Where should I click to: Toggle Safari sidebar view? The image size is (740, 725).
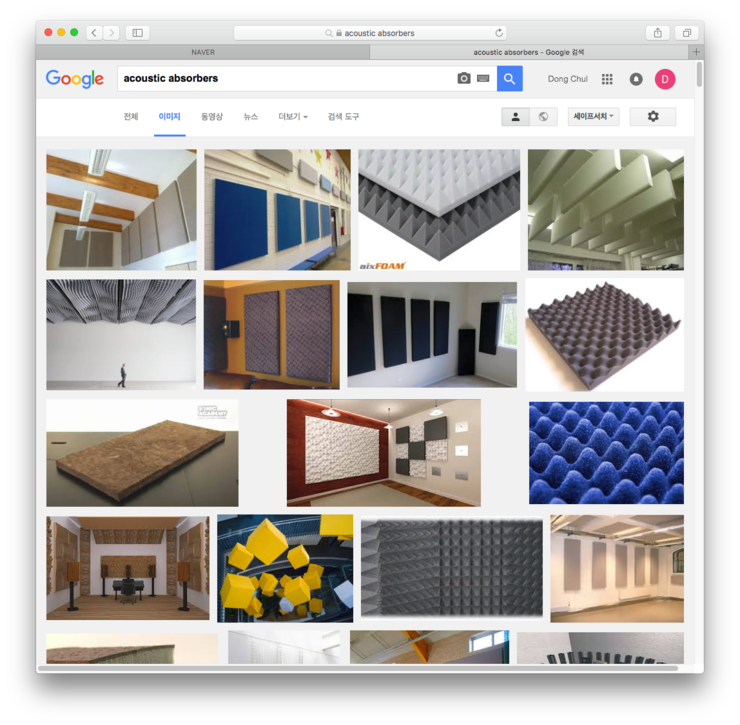point(138,33)
